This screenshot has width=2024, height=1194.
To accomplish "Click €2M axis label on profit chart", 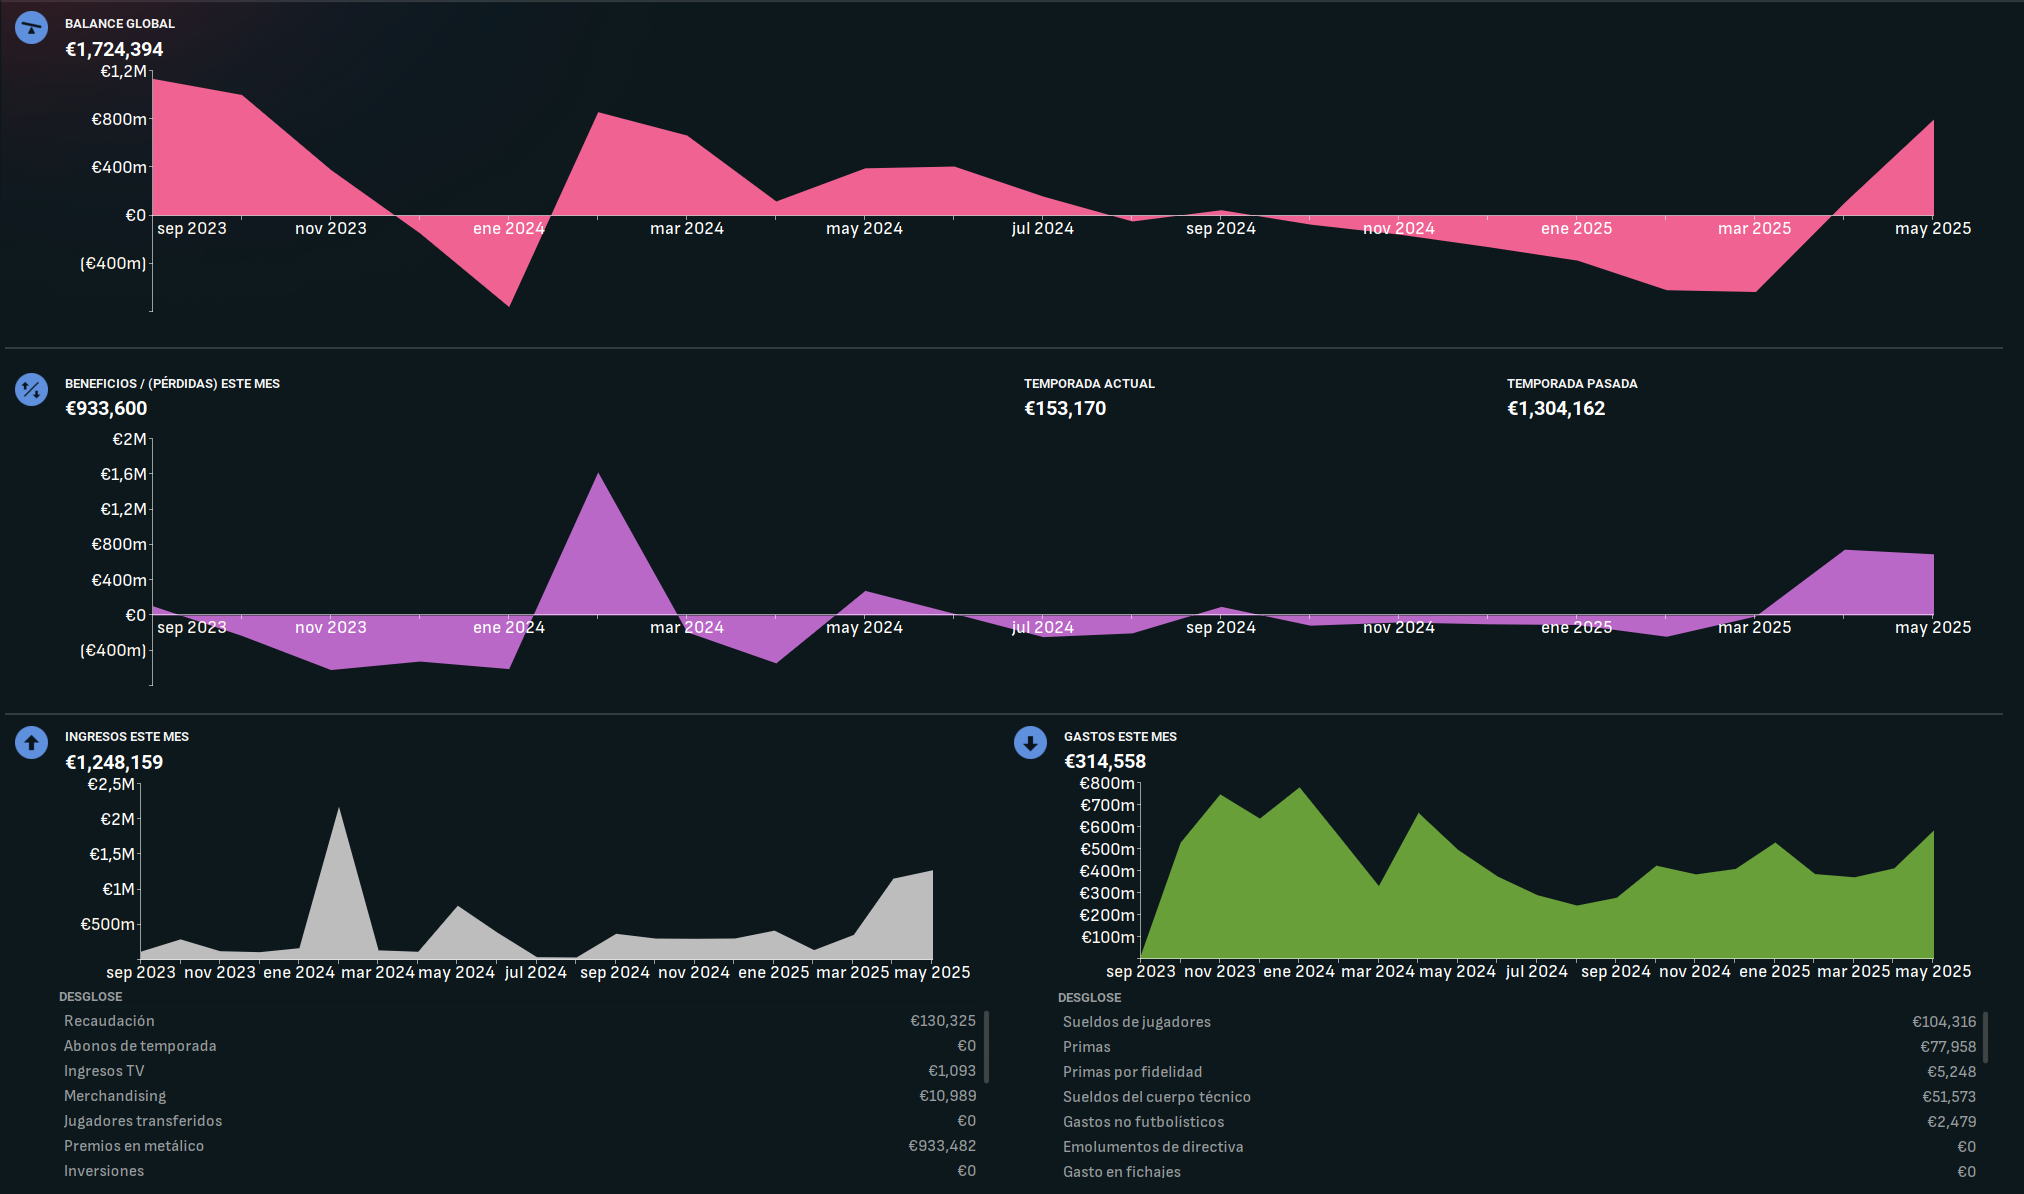I will pos(129,439).
